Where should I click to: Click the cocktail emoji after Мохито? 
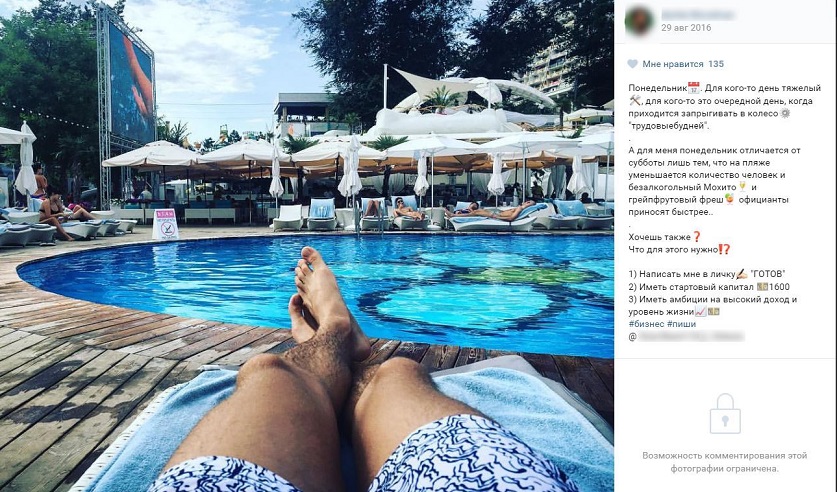coord(743,187)
